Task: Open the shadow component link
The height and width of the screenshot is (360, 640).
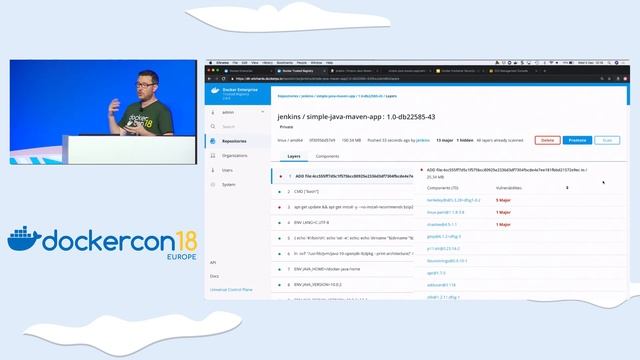Action: (442, 224)
